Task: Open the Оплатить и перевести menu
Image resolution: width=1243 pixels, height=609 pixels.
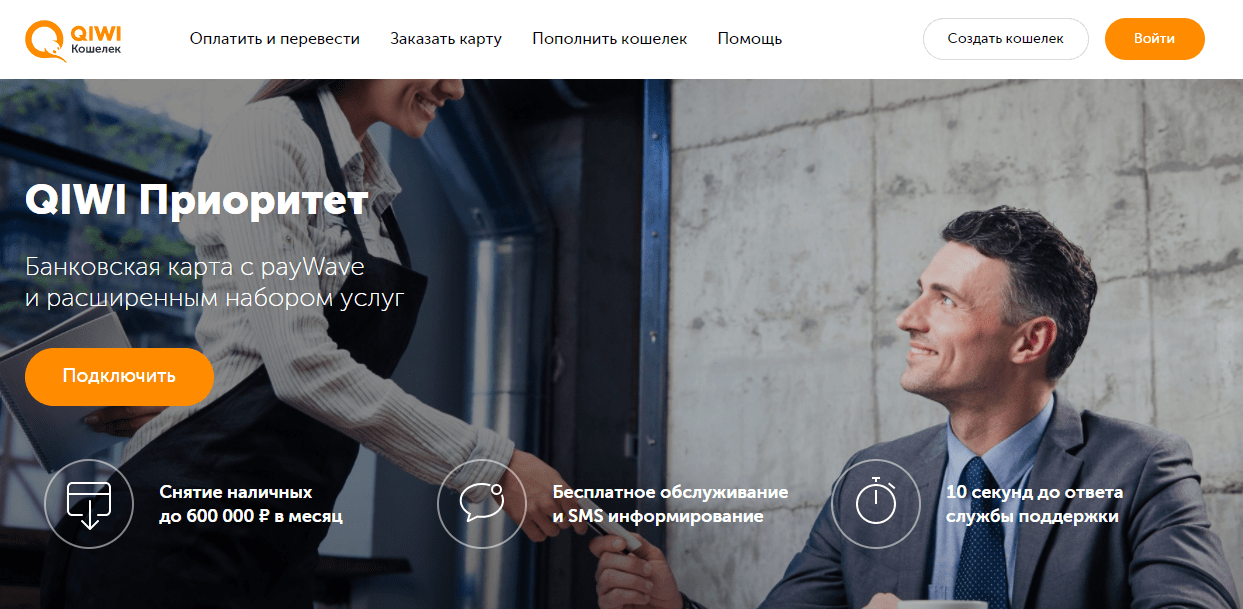Action: click(x=274, y=39)
